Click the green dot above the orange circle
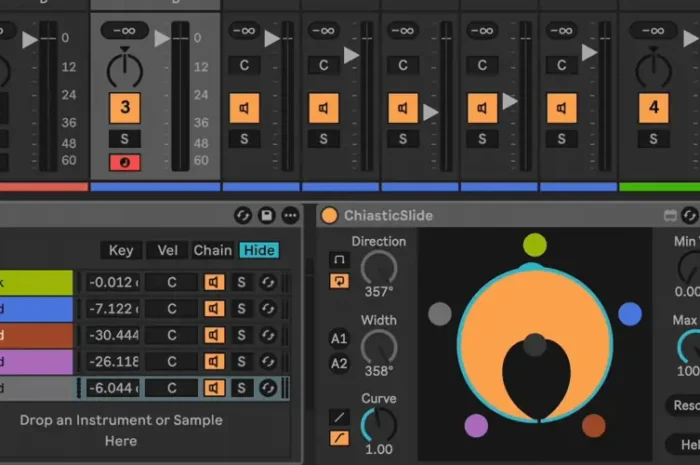700x465 pixels. pyautogui.click(x=535, y=245)
